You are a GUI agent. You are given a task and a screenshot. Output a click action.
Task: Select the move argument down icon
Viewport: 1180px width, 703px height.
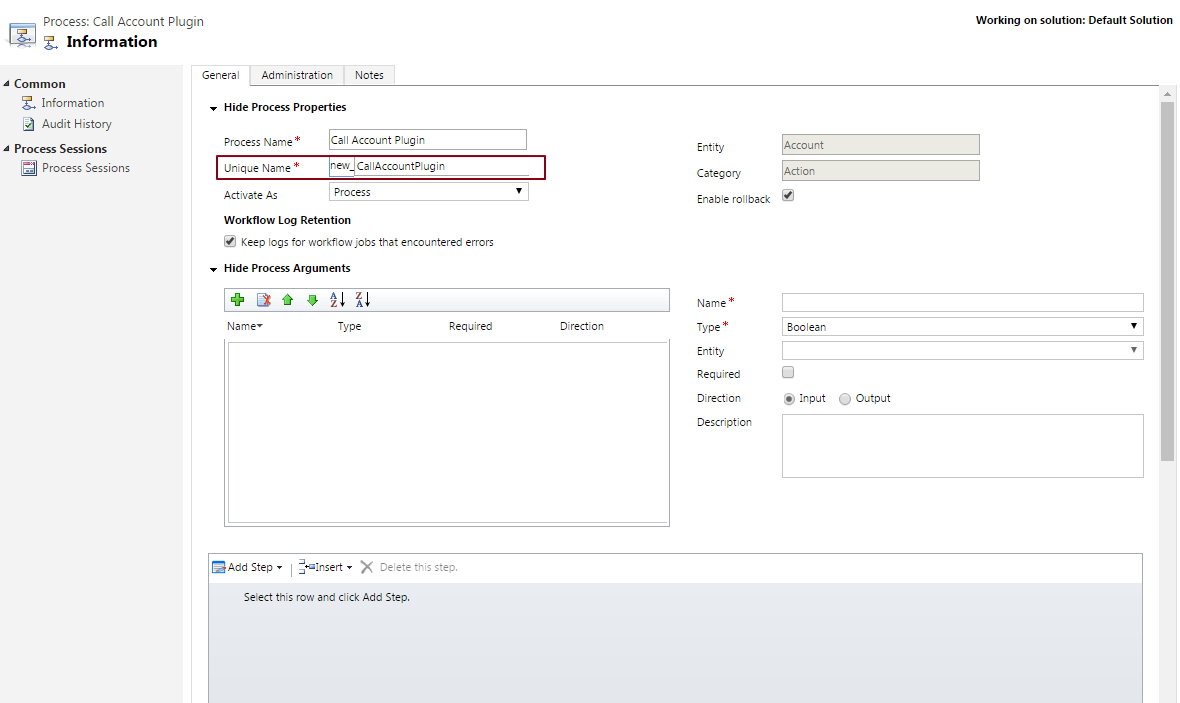[x=313, y=299]
